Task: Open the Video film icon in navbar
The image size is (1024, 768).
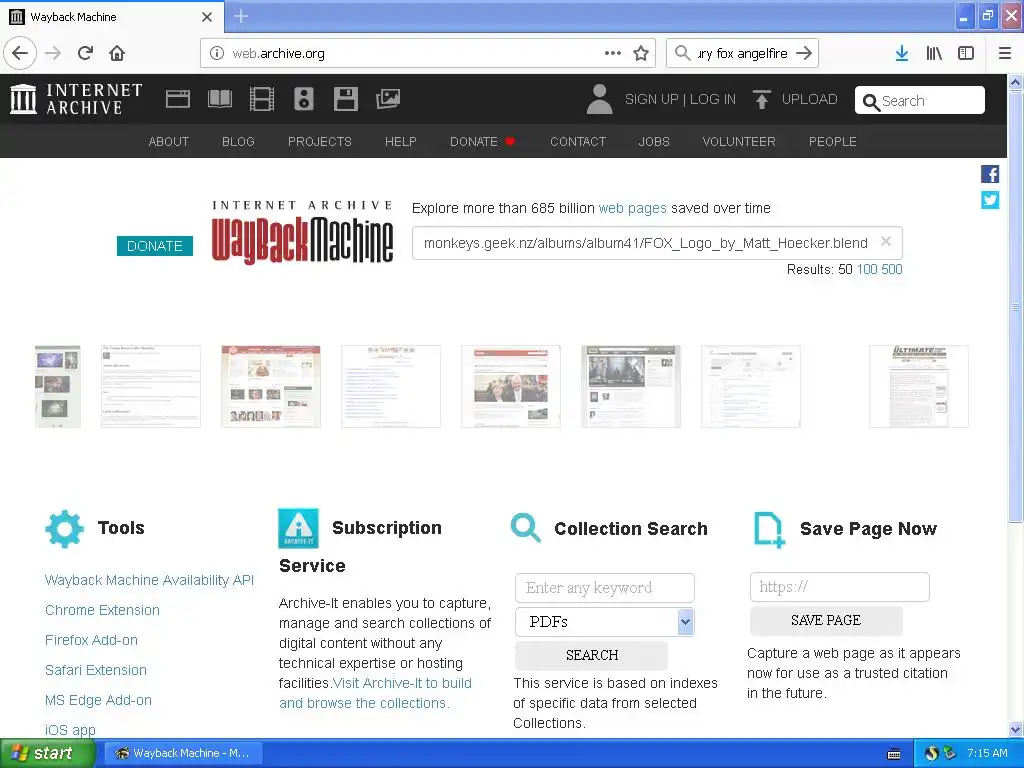Action: [x=262, y=99]
